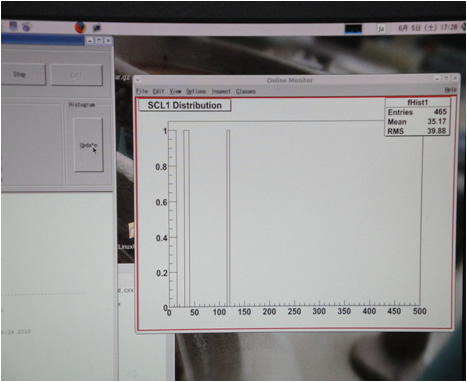
Task: Open the second launcher icon in top panel
Action: [x=27, y=27]
